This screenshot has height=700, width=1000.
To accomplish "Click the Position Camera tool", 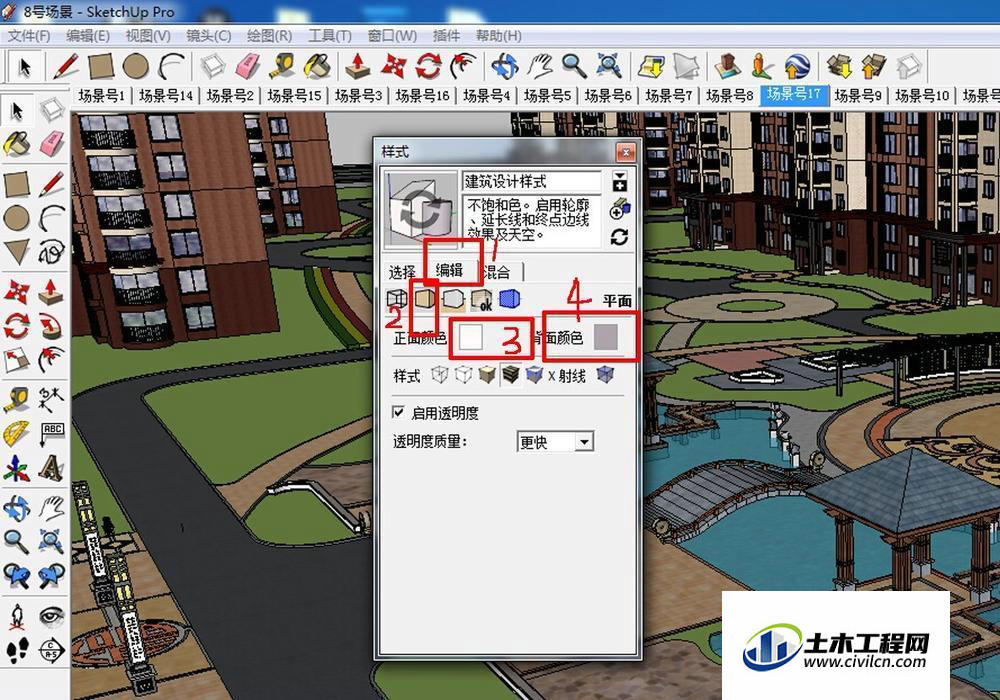I will pyautogui.click(x=17, y=616).
